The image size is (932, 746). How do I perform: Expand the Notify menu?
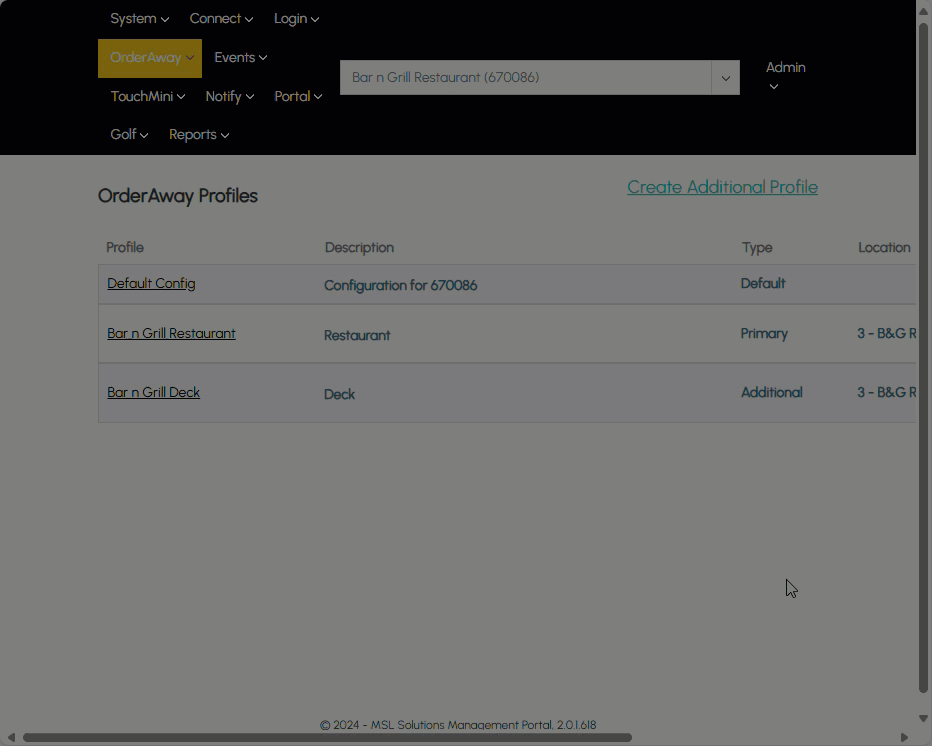pos(229,97)
